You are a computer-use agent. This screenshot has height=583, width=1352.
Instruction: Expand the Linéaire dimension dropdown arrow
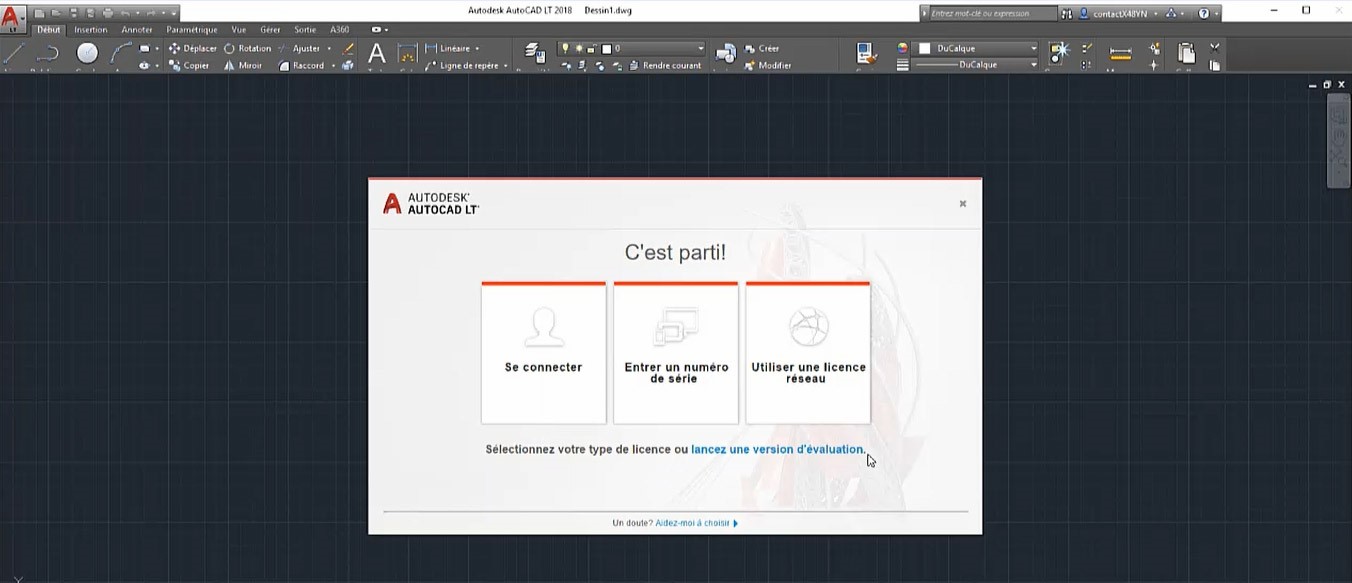pos(477,48)
